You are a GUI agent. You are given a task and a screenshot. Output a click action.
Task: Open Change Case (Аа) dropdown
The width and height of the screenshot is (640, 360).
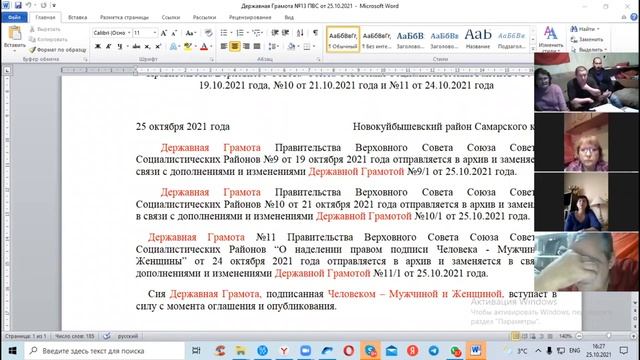click(191, 33)
